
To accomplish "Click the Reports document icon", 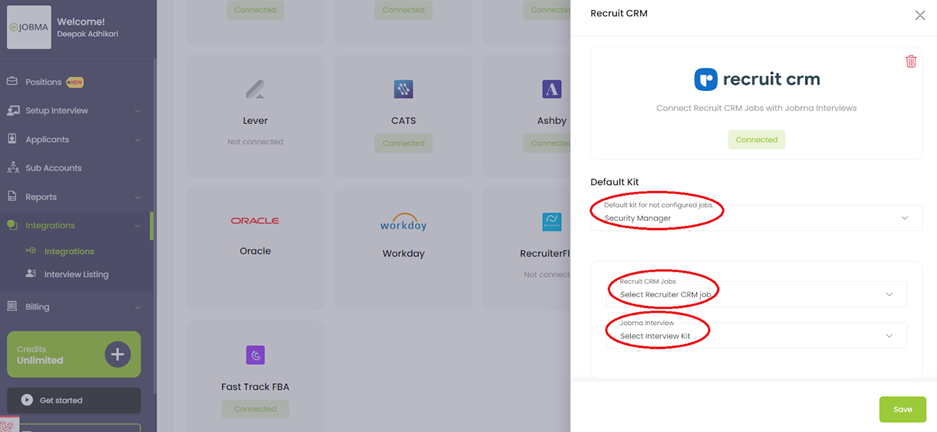I will click(12, 196).
